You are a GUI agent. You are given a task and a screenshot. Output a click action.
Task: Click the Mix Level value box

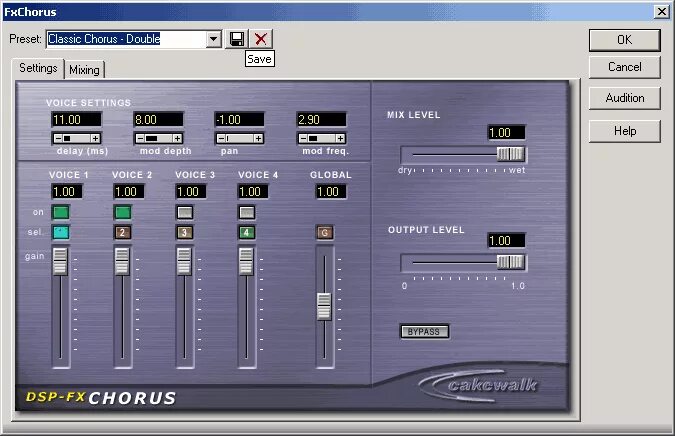pyautogui.click(x=506, y=133)
